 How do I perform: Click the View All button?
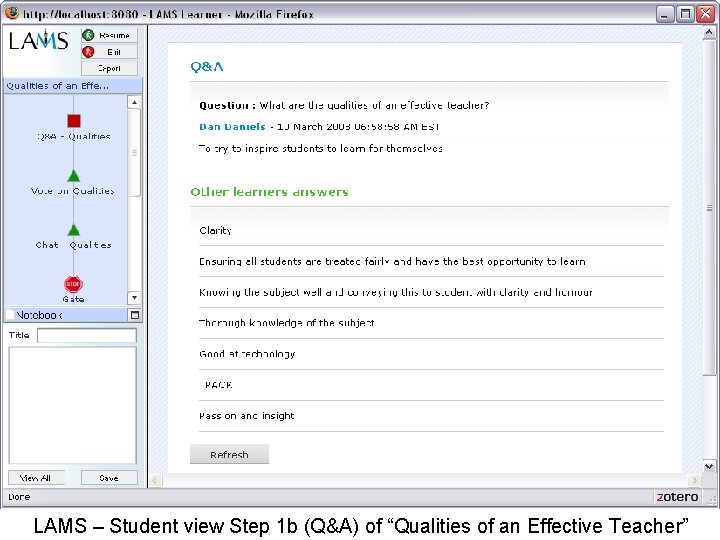tap(36, 478)
